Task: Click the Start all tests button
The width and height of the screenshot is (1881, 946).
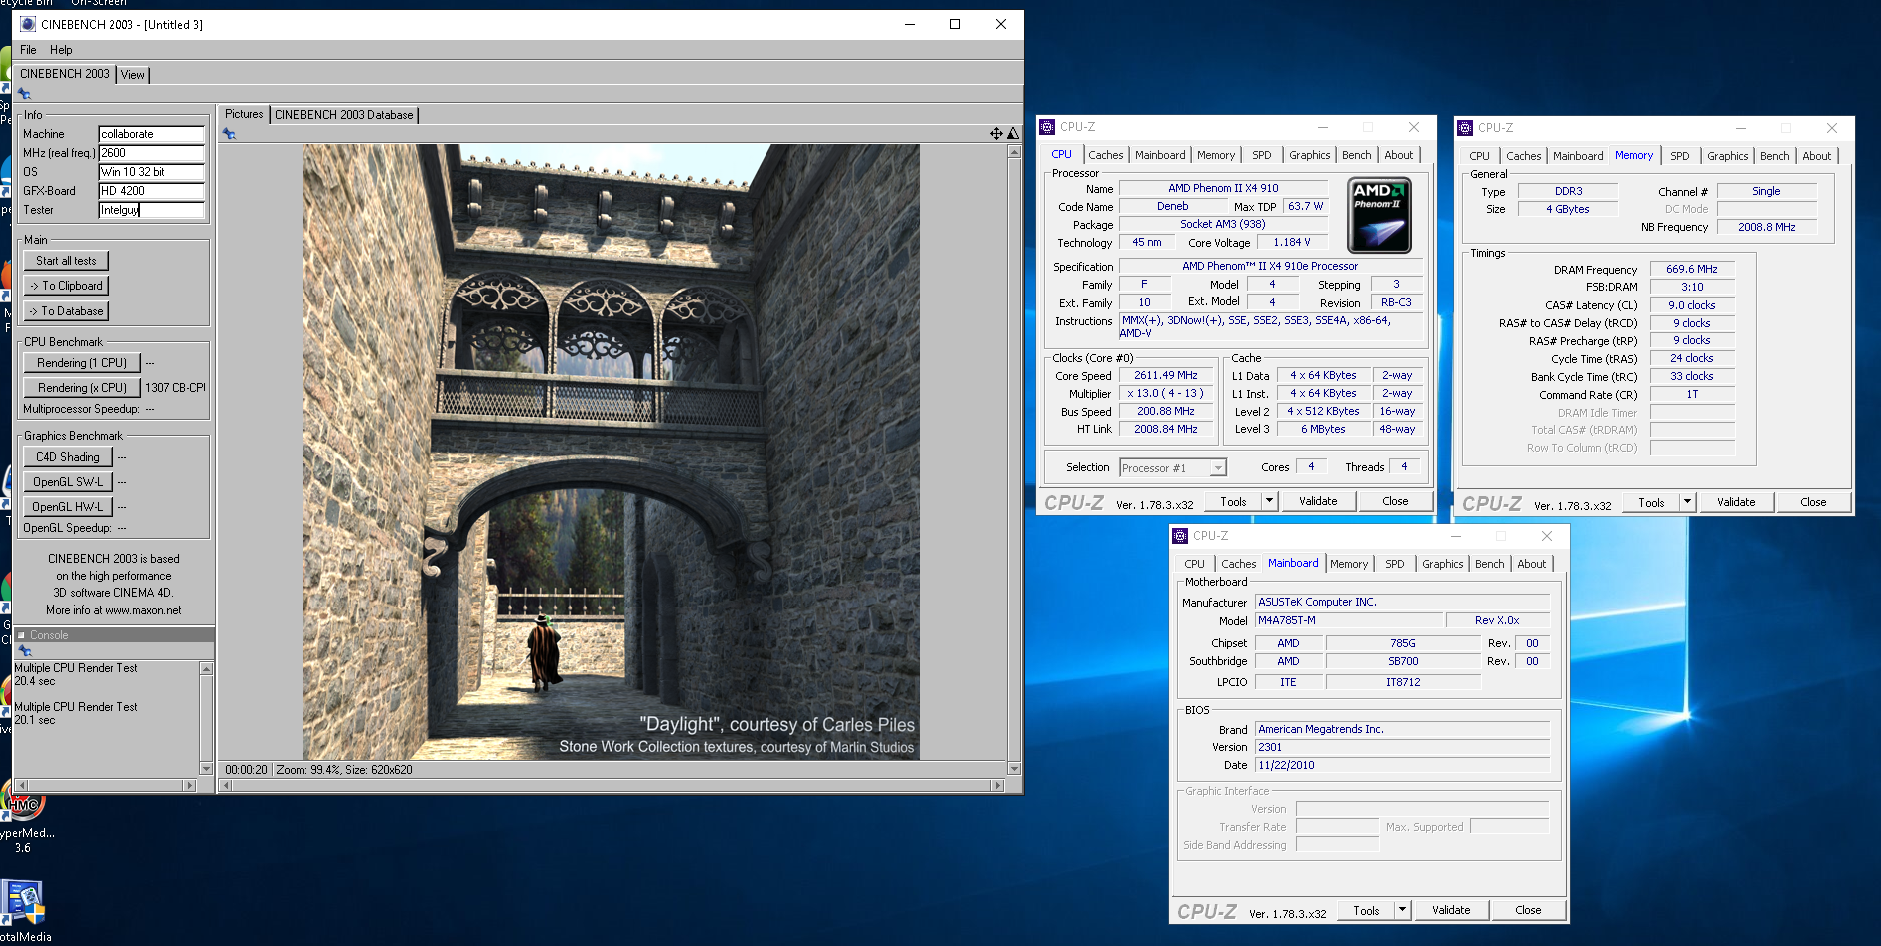Action: tap(66, 261)
